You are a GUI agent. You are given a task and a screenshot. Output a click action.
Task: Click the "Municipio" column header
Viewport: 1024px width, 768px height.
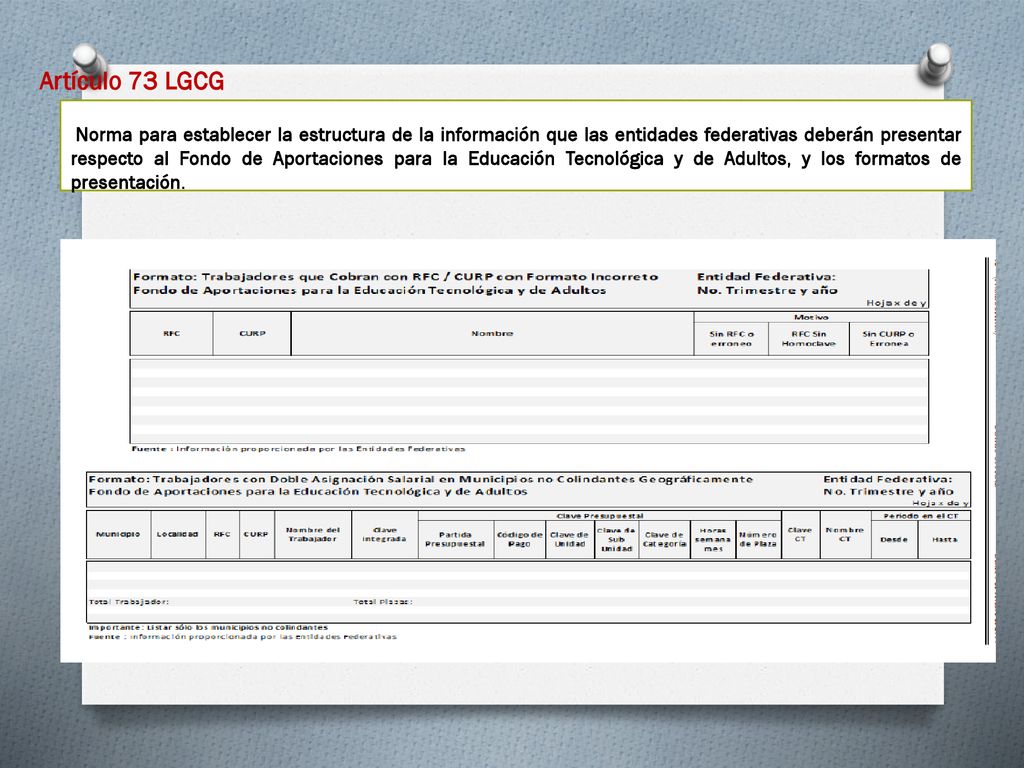(x=118, y=534)
